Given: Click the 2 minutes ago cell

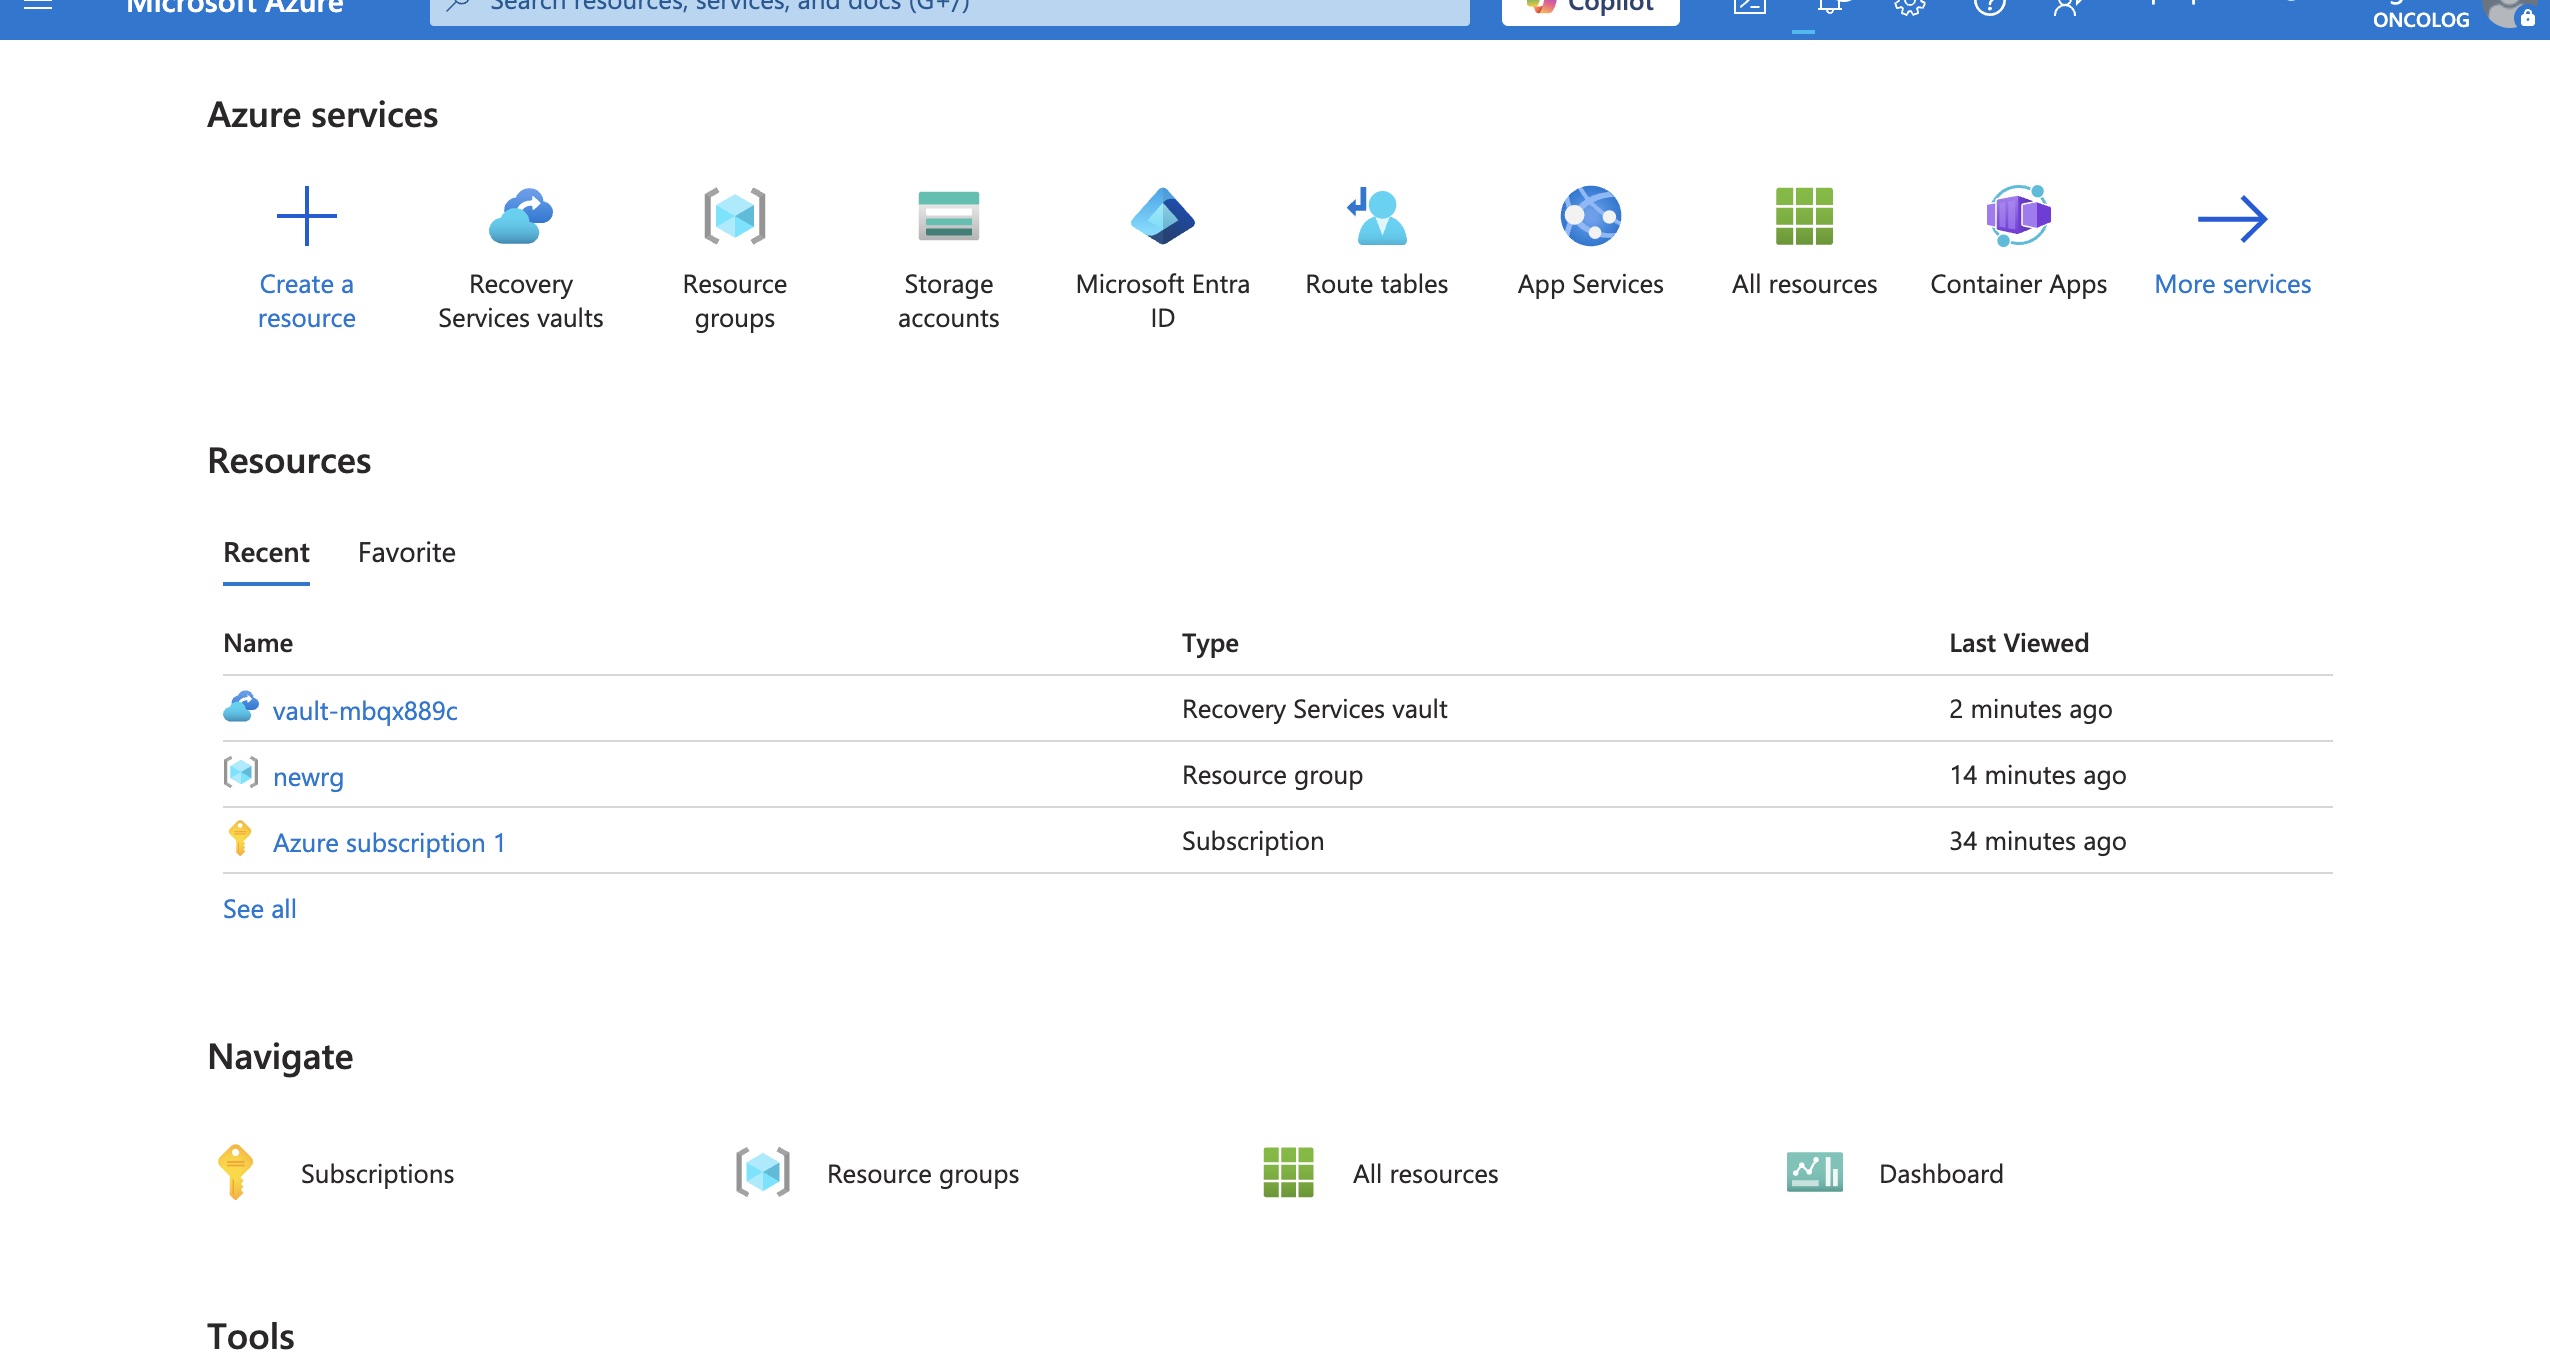Looking at the screenshot, I should click(x=2030, y=708).
